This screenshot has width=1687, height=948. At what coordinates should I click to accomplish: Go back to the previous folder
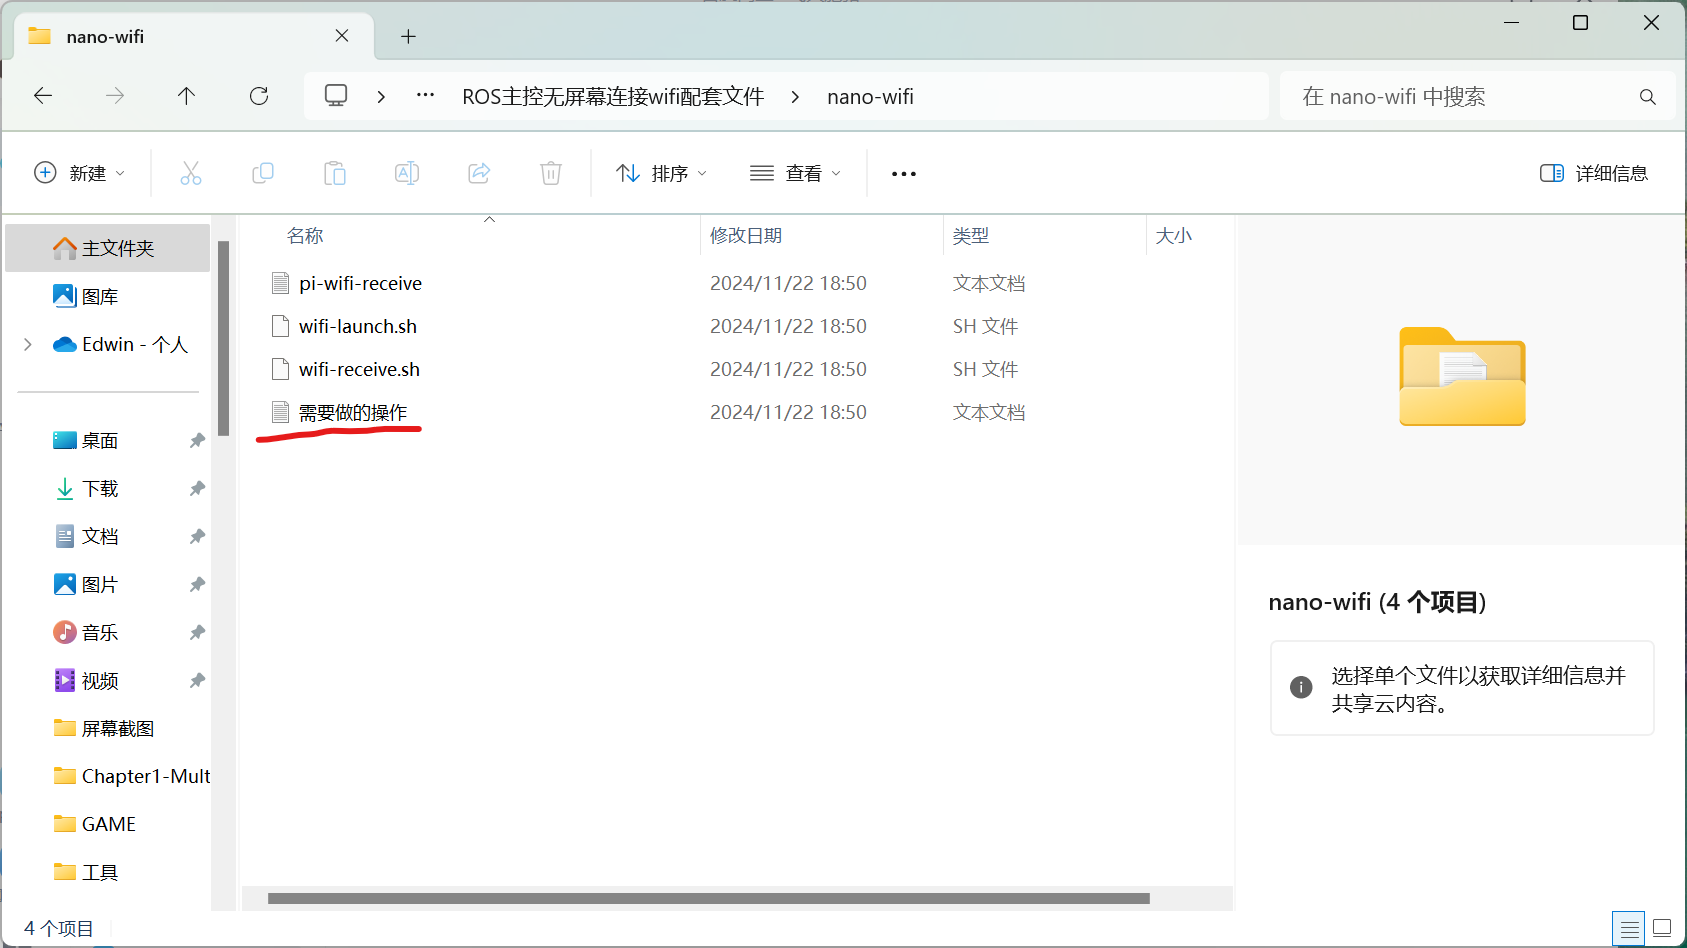43,96
